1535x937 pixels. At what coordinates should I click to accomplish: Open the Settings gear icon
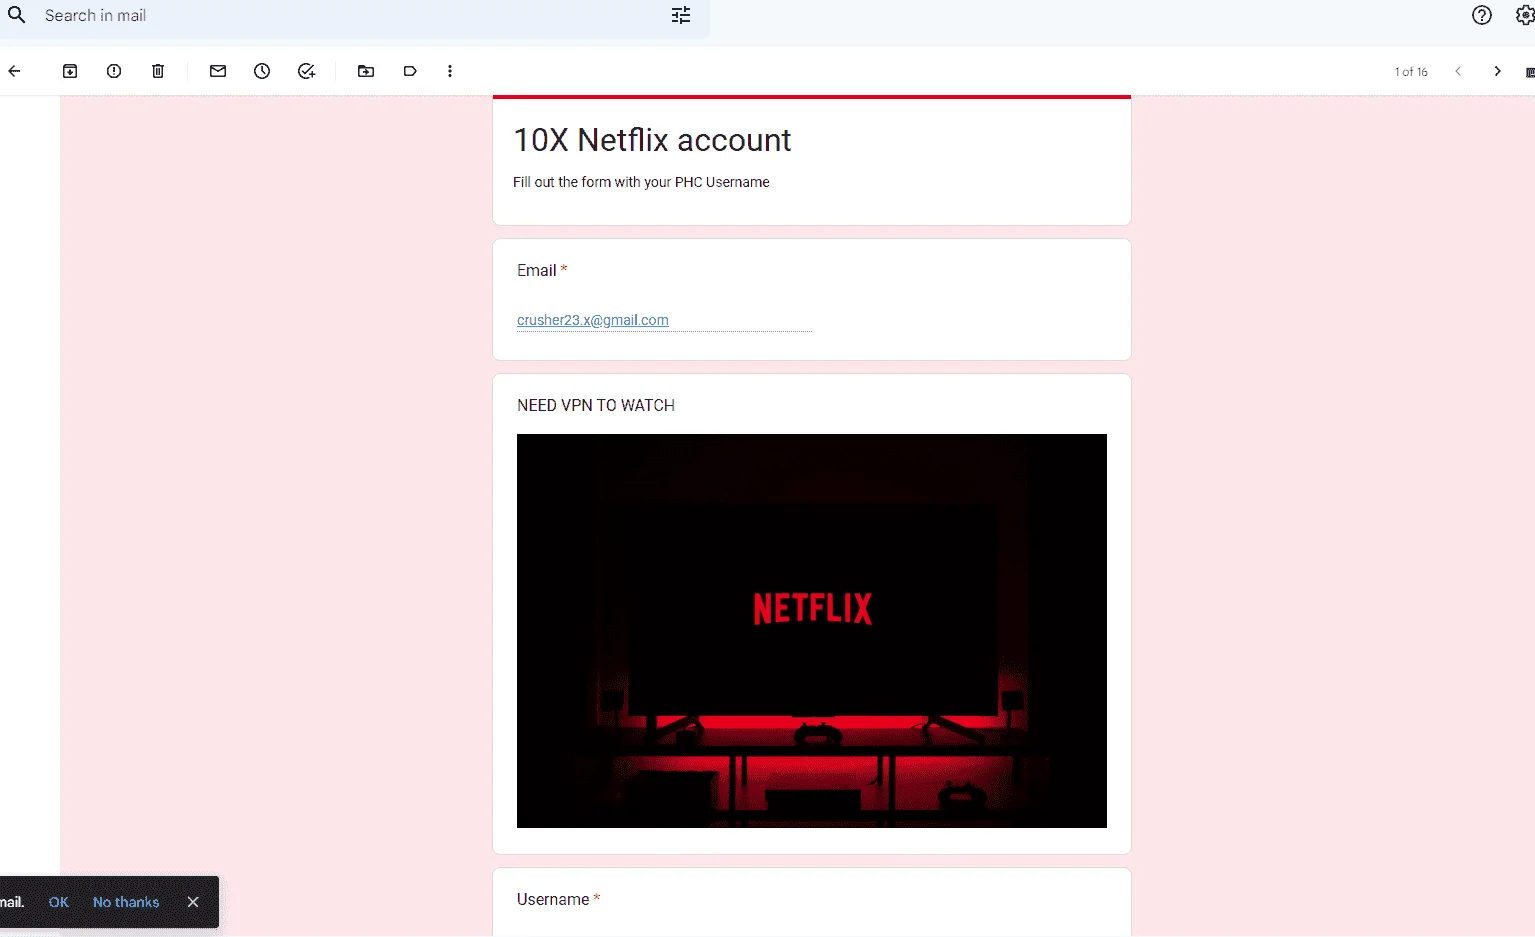pos(1525,15)
